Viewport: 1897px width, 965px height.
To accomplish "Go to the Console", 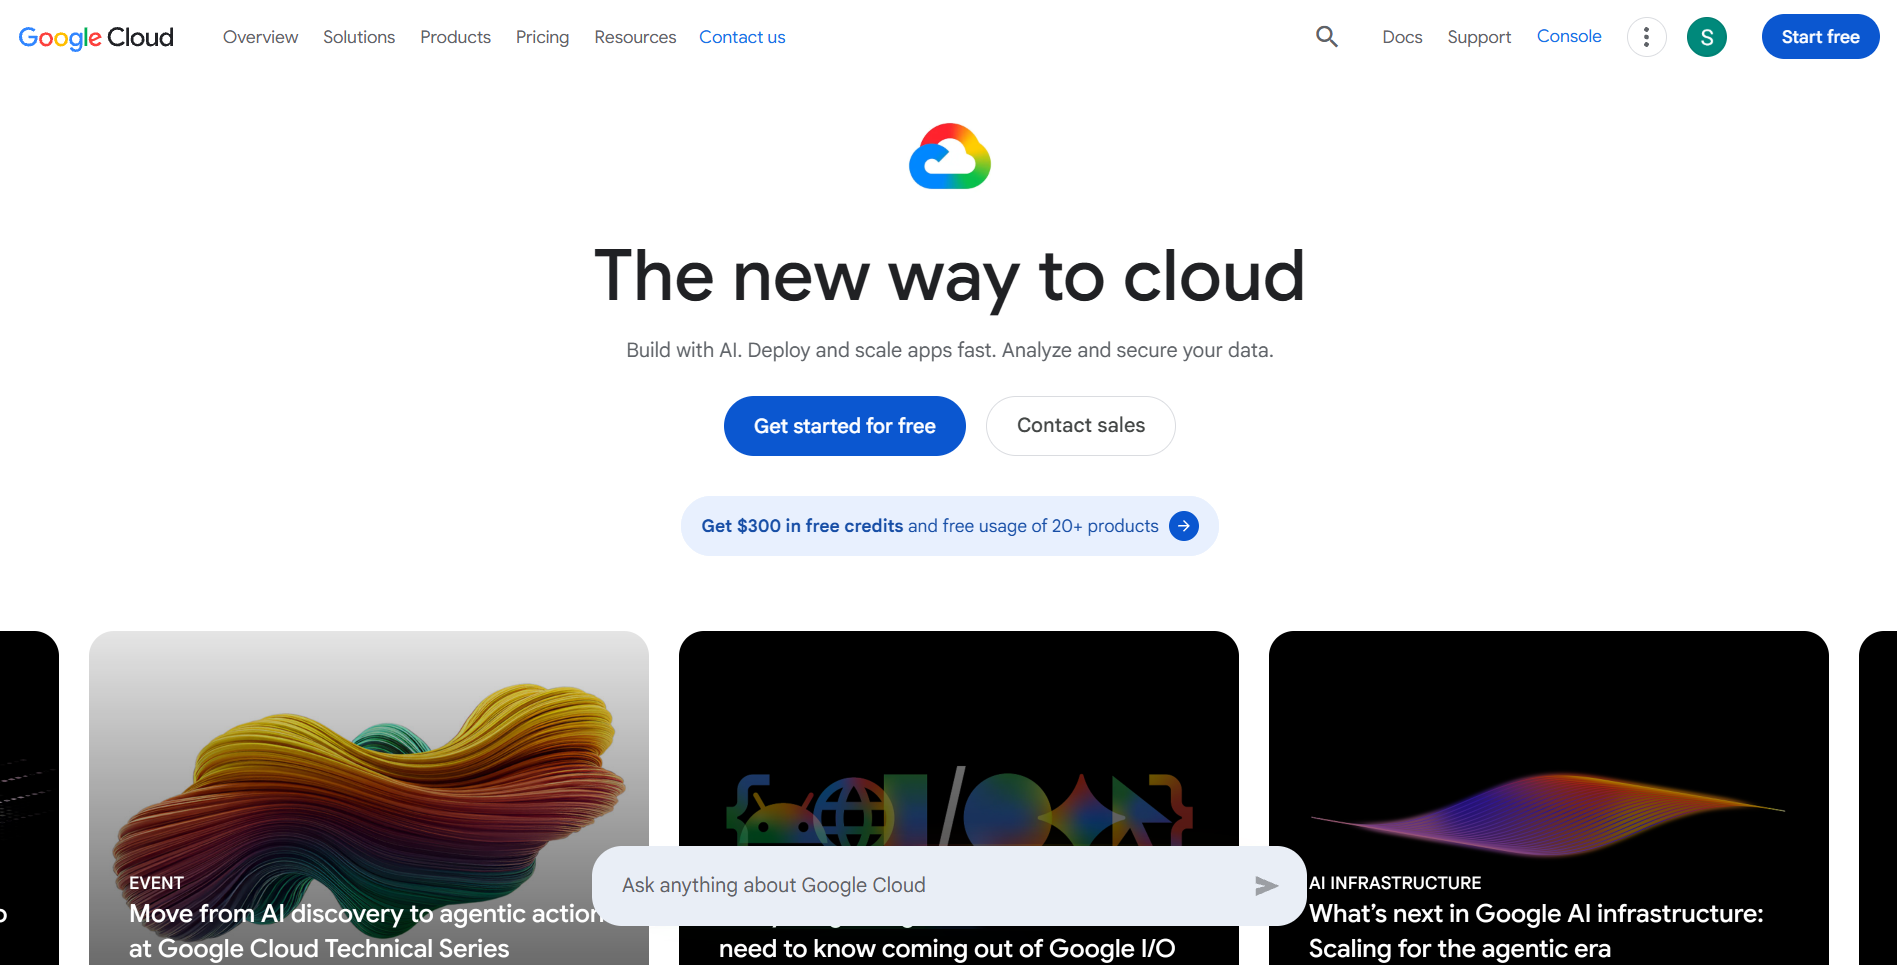I will click(x=1568, y=36).
